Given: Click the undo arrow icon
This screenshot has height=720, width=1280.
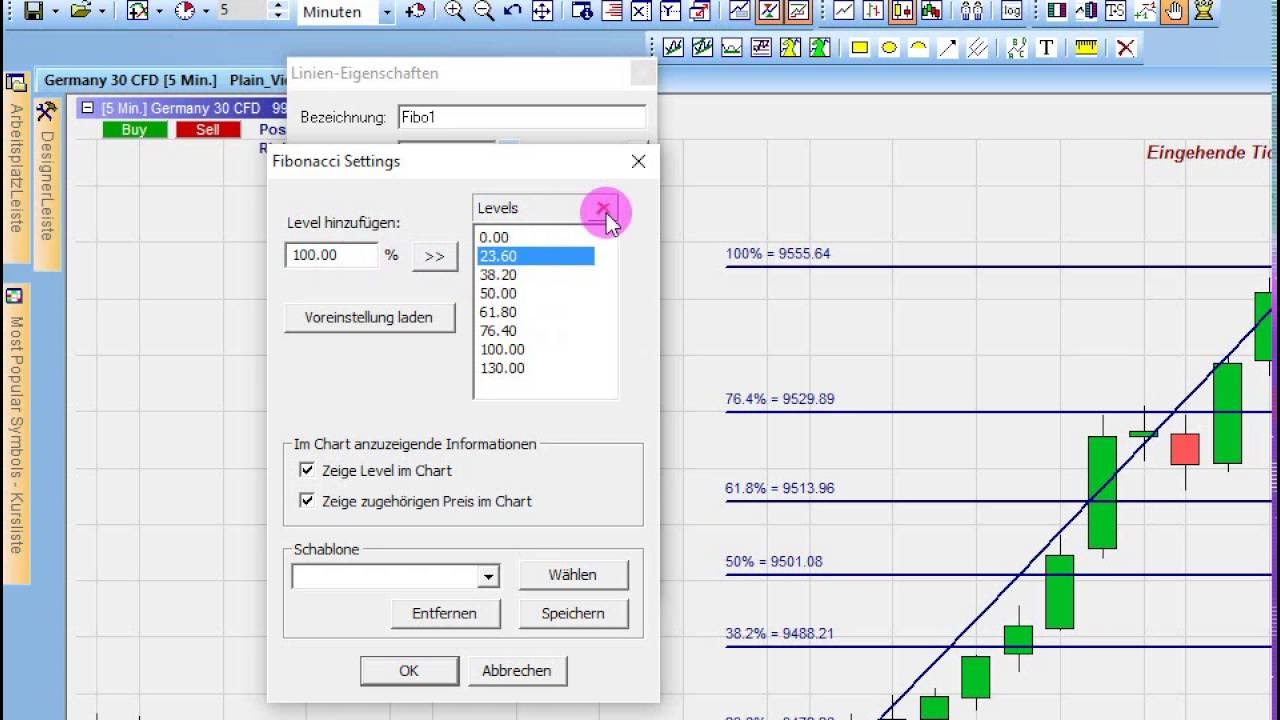Looking at the screenshot, I should [513, 12].
